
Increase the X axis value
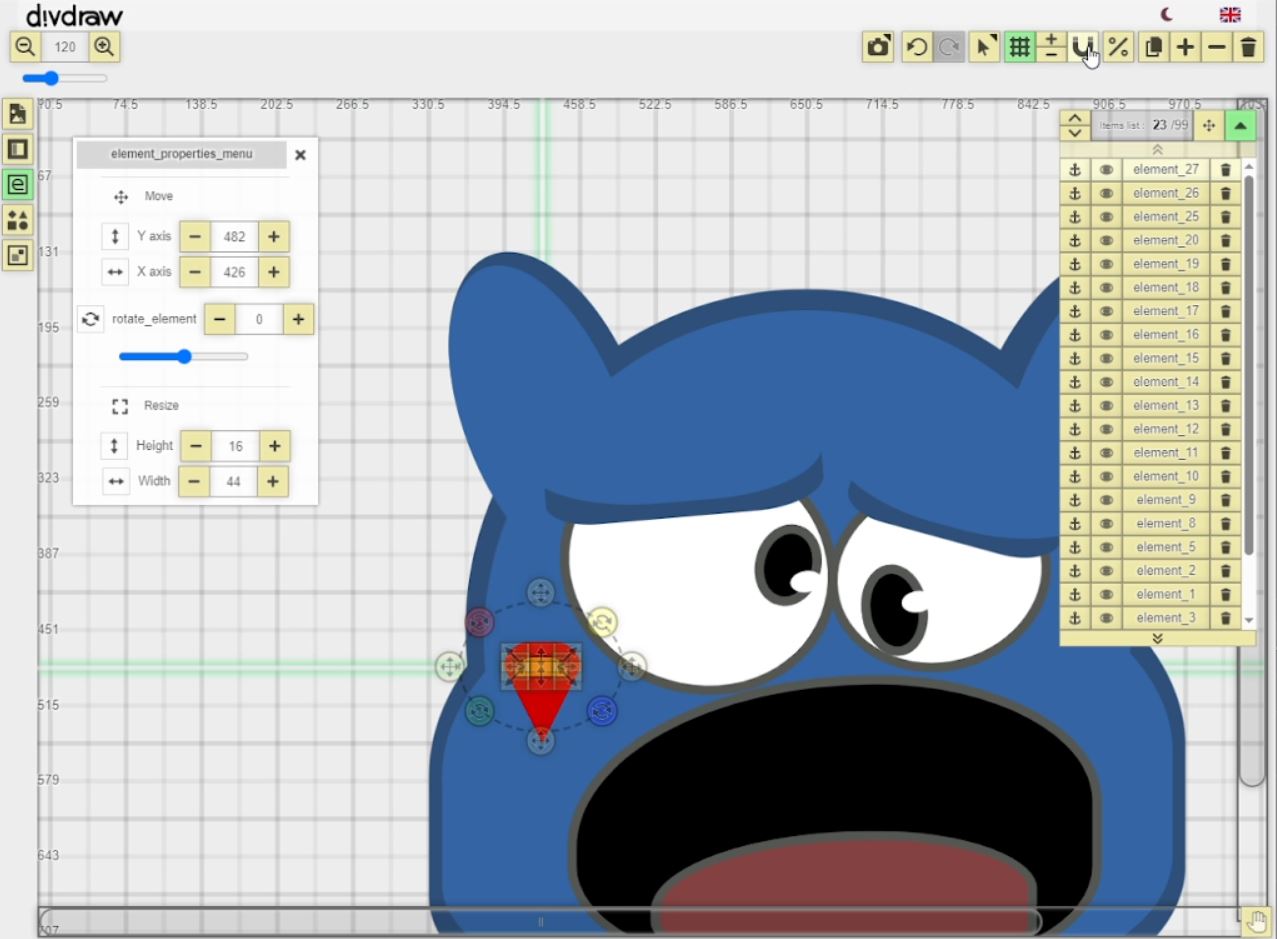point(273,272)
